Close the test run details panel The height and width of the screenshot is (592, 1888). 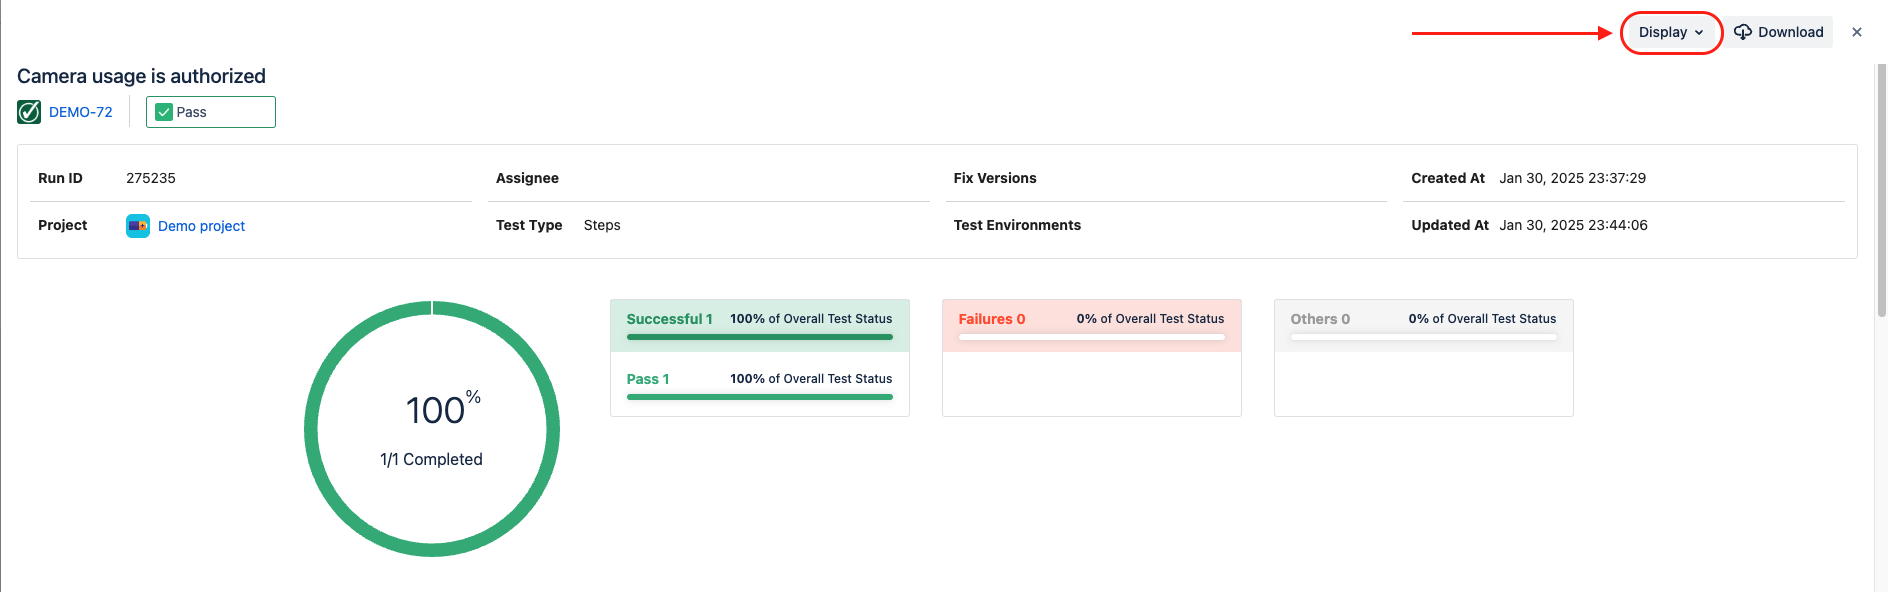click(x=1857, y=32)
